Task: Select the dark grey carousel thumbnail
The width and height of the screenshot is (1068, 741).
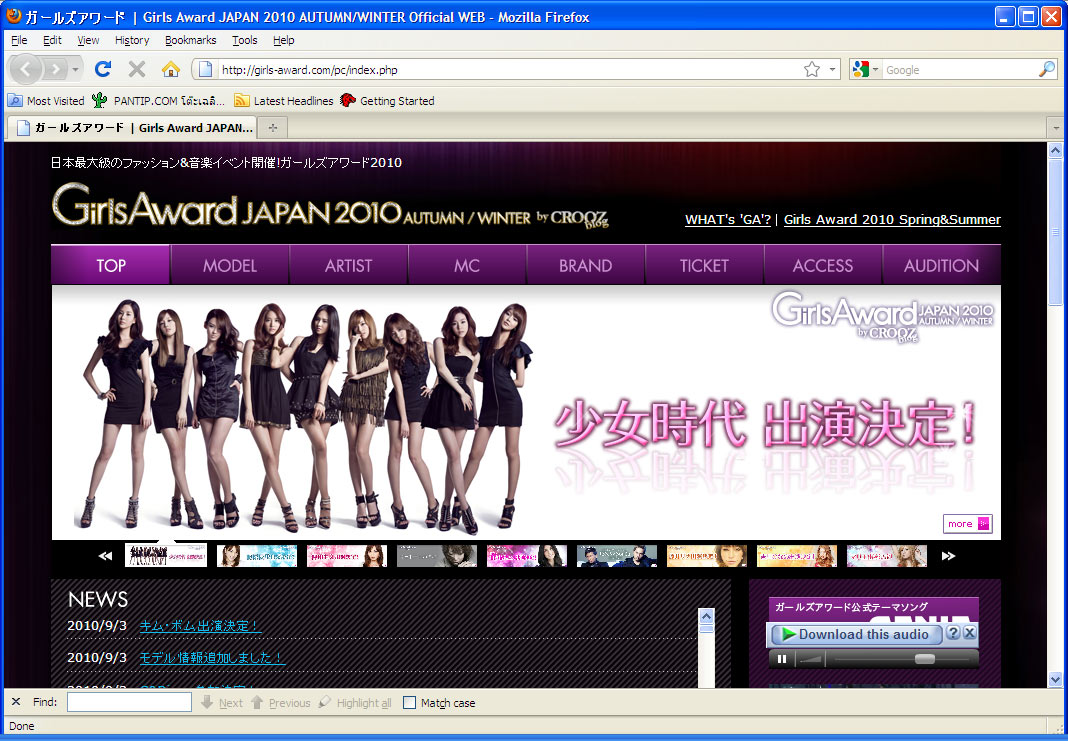Action: click(437, 556)
